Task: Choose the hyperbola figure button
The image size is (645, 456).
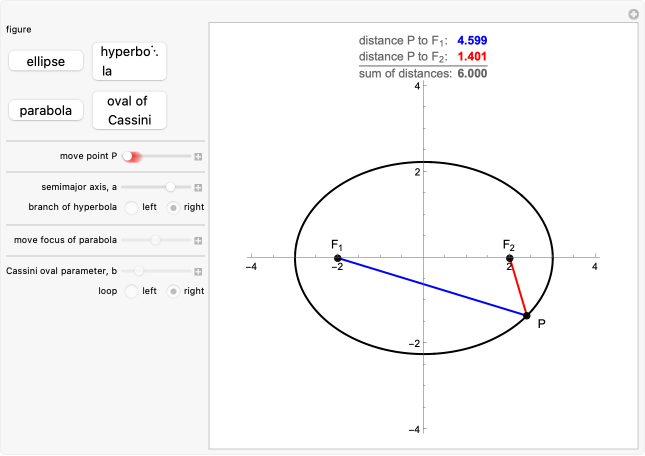Action: pos(129,61)
